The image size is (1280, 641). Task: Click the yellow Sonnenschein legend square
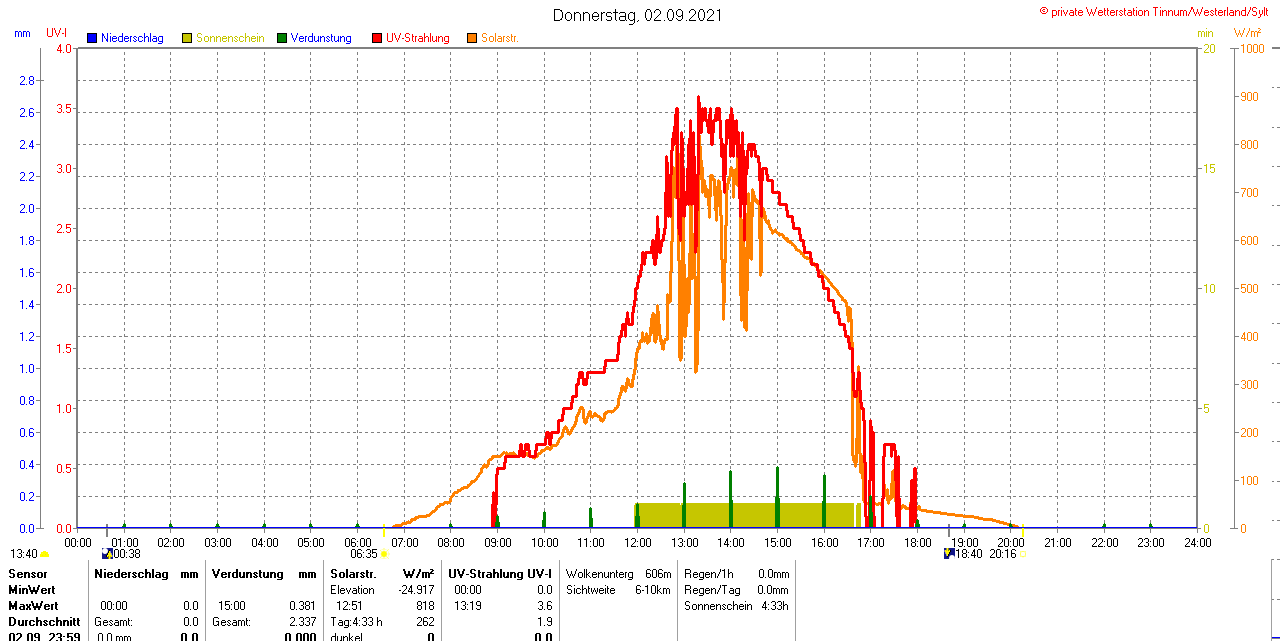tap(187, 38)
